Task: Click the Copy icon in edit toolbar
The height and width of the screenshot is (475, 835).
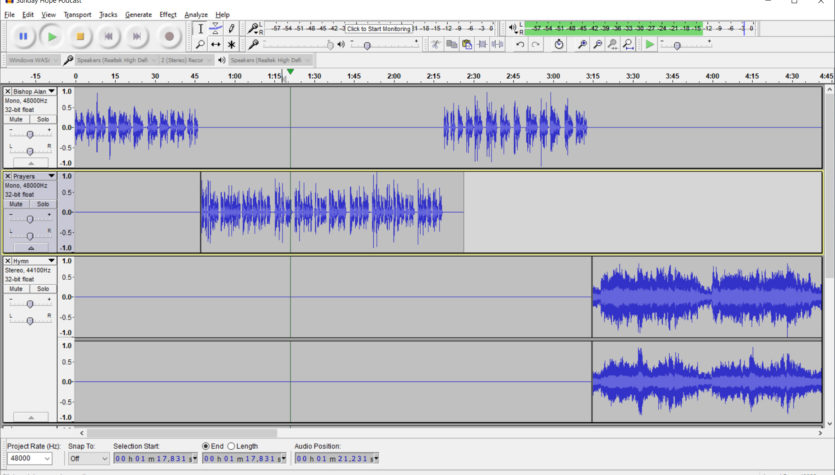Action: click(x=451, y=45)
